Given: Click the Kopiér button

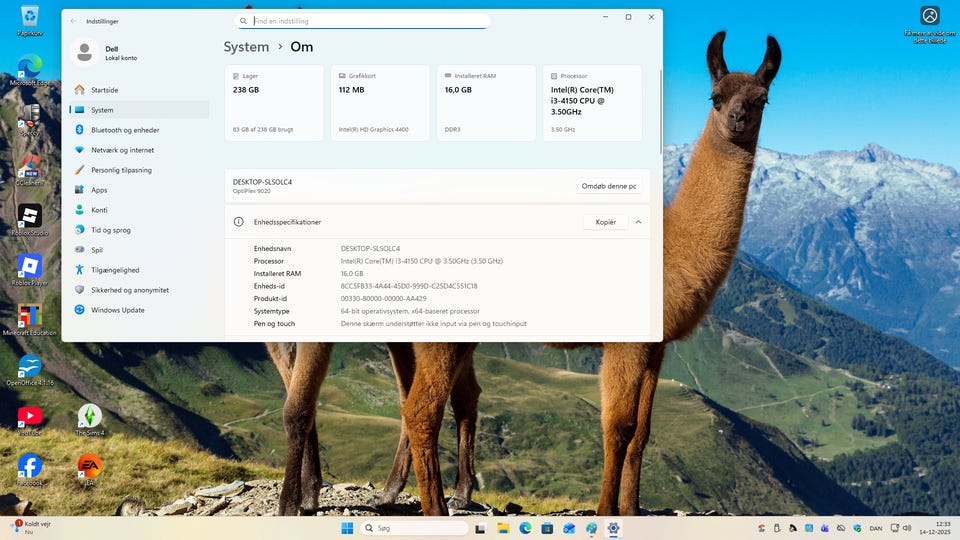Looking at the screenshot, I should click(605, 222).
